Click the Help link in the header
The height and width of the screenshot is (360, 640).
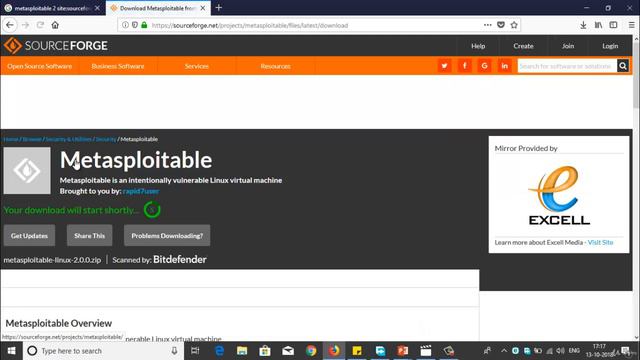coord(478,46)
